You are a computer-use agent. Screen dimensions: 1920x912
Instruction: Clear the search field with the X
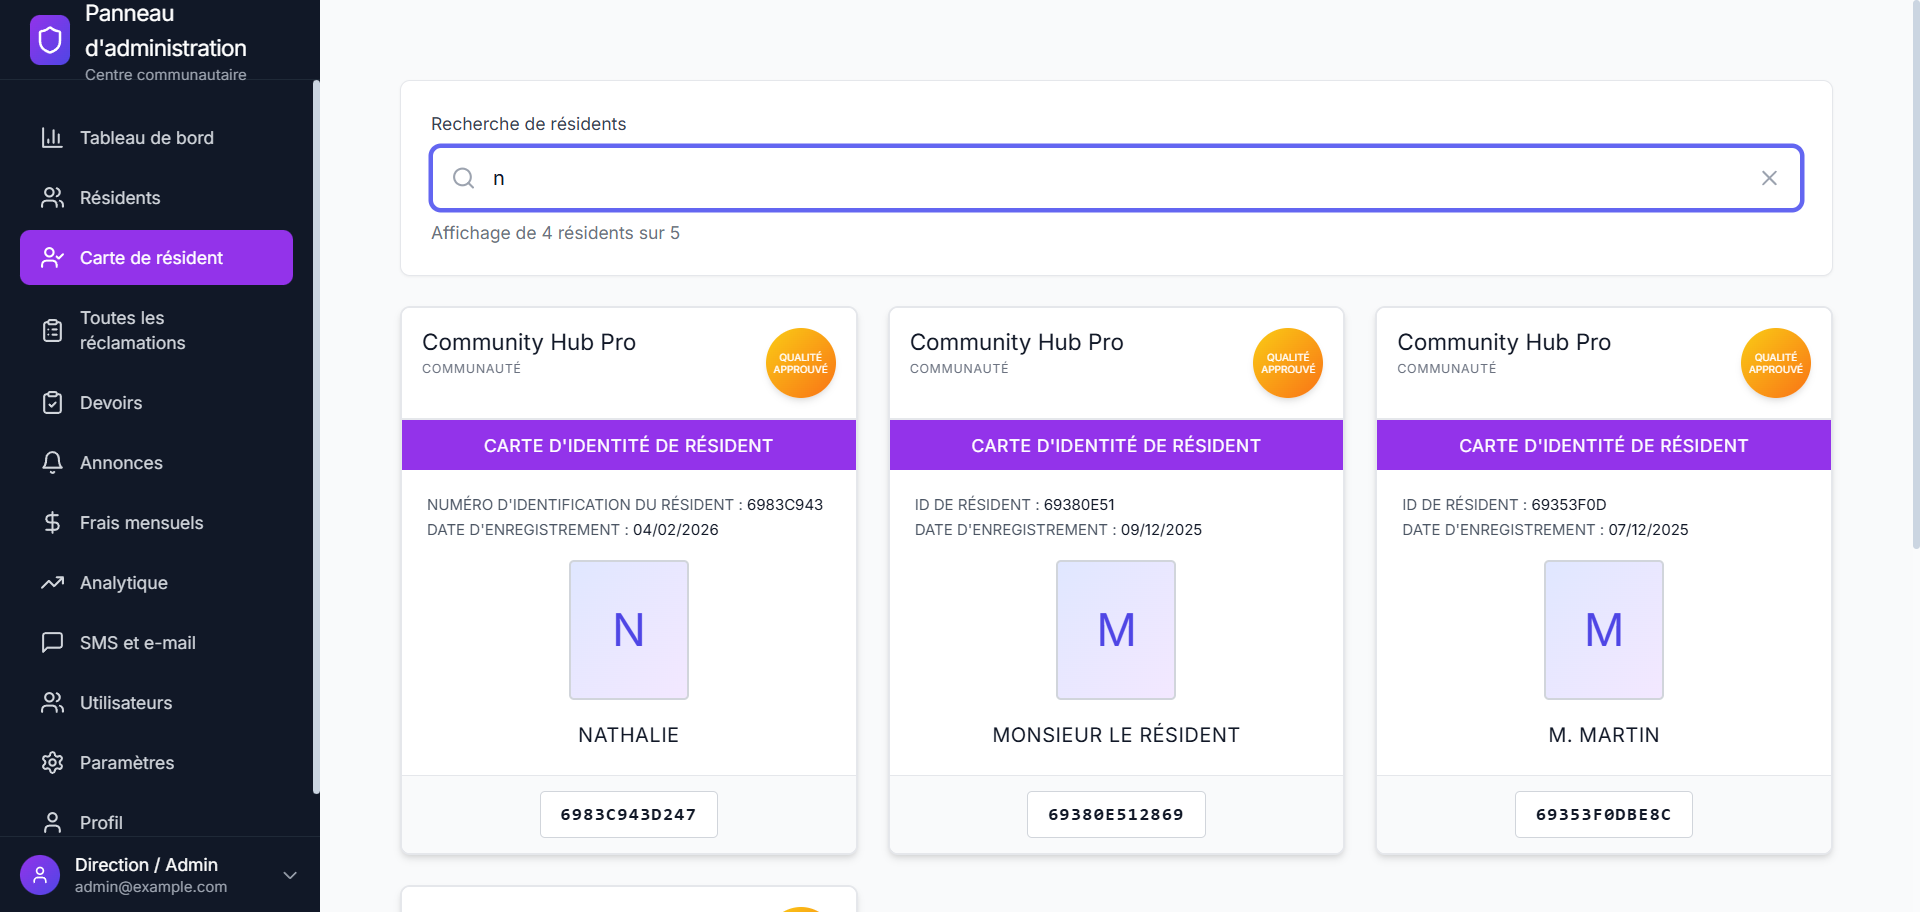(x=1769, y=177)
